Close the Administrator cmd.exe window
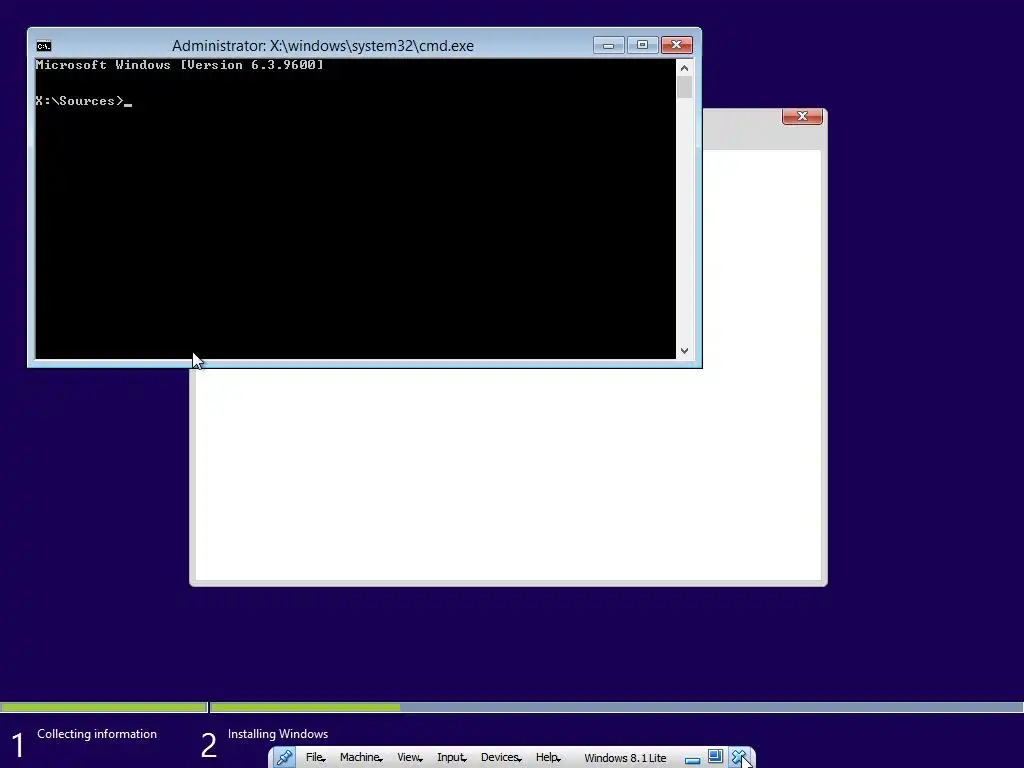Viewport: 1024px width, 768px height. [x=677, y=45]
